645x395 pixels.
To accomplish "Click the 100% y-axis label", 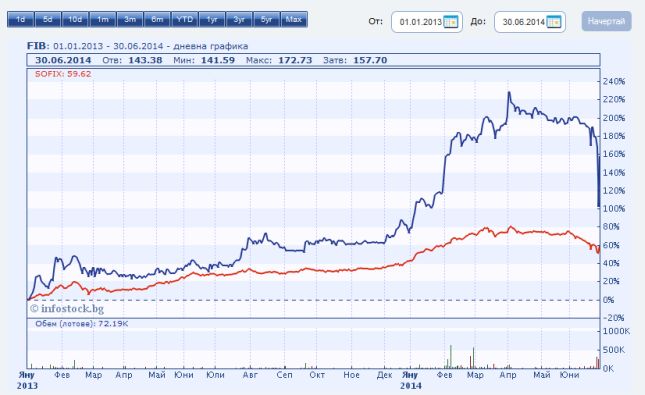I will point(614,209).
